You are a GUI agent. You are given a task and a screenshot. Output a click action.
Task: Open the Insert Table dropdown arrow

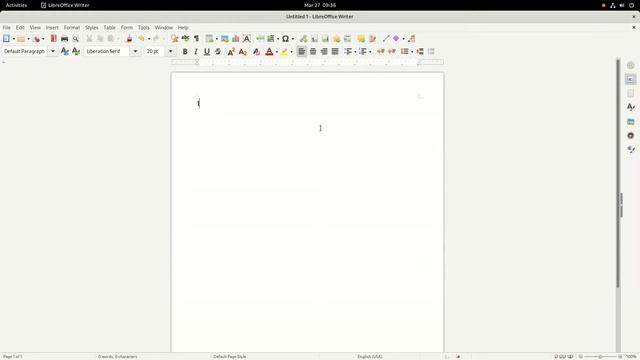pyautogui.click(x=216, y=39)
